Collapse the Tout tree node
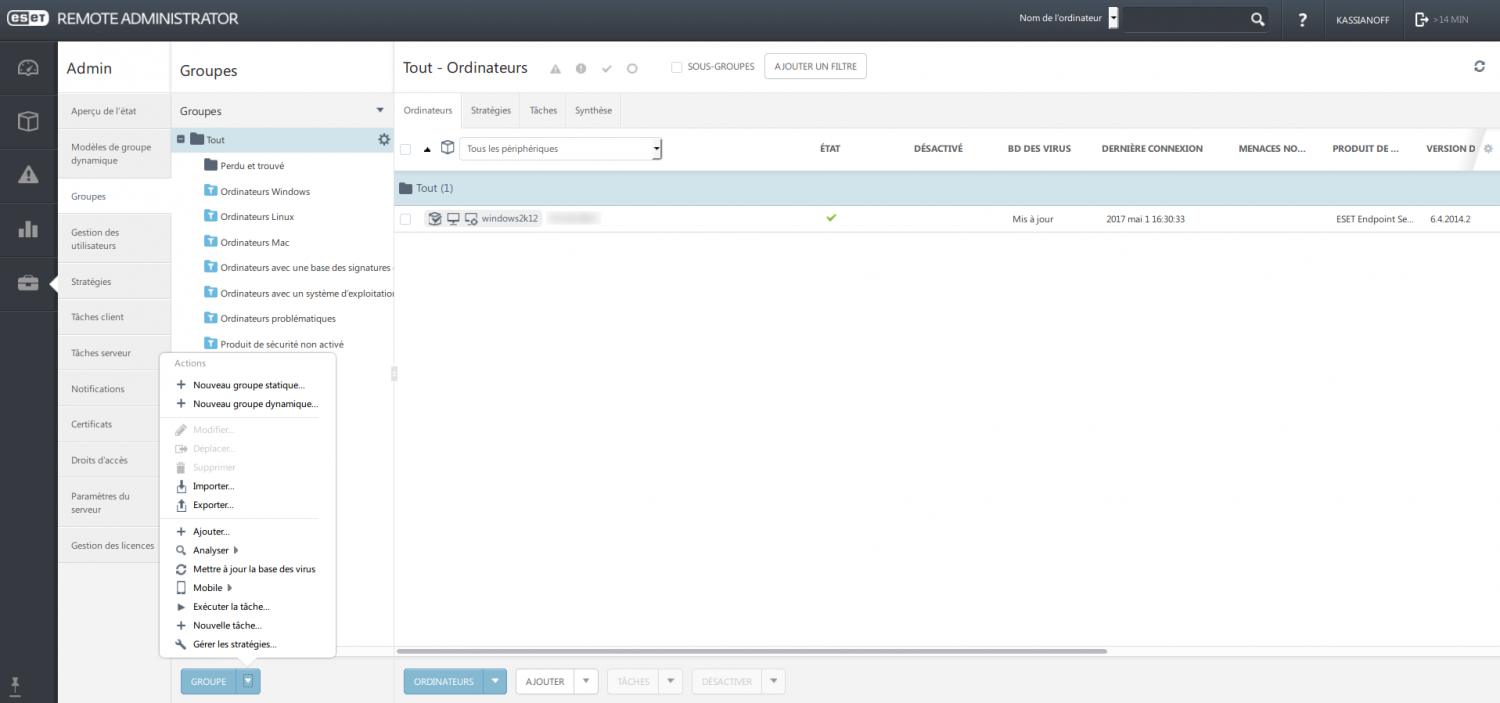The width and height of the screenshot is (1500, 703). tap(181, 140)
